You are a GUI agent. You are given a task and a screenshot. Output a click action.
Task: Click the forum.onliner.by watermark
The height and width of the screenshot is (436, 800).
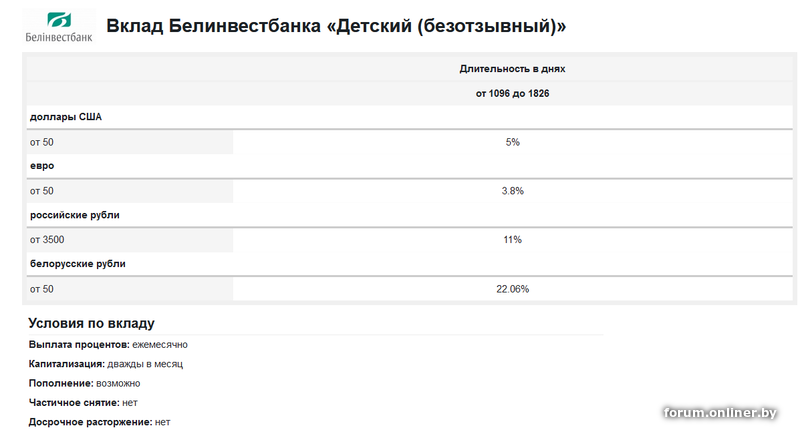tap(720, 413)
